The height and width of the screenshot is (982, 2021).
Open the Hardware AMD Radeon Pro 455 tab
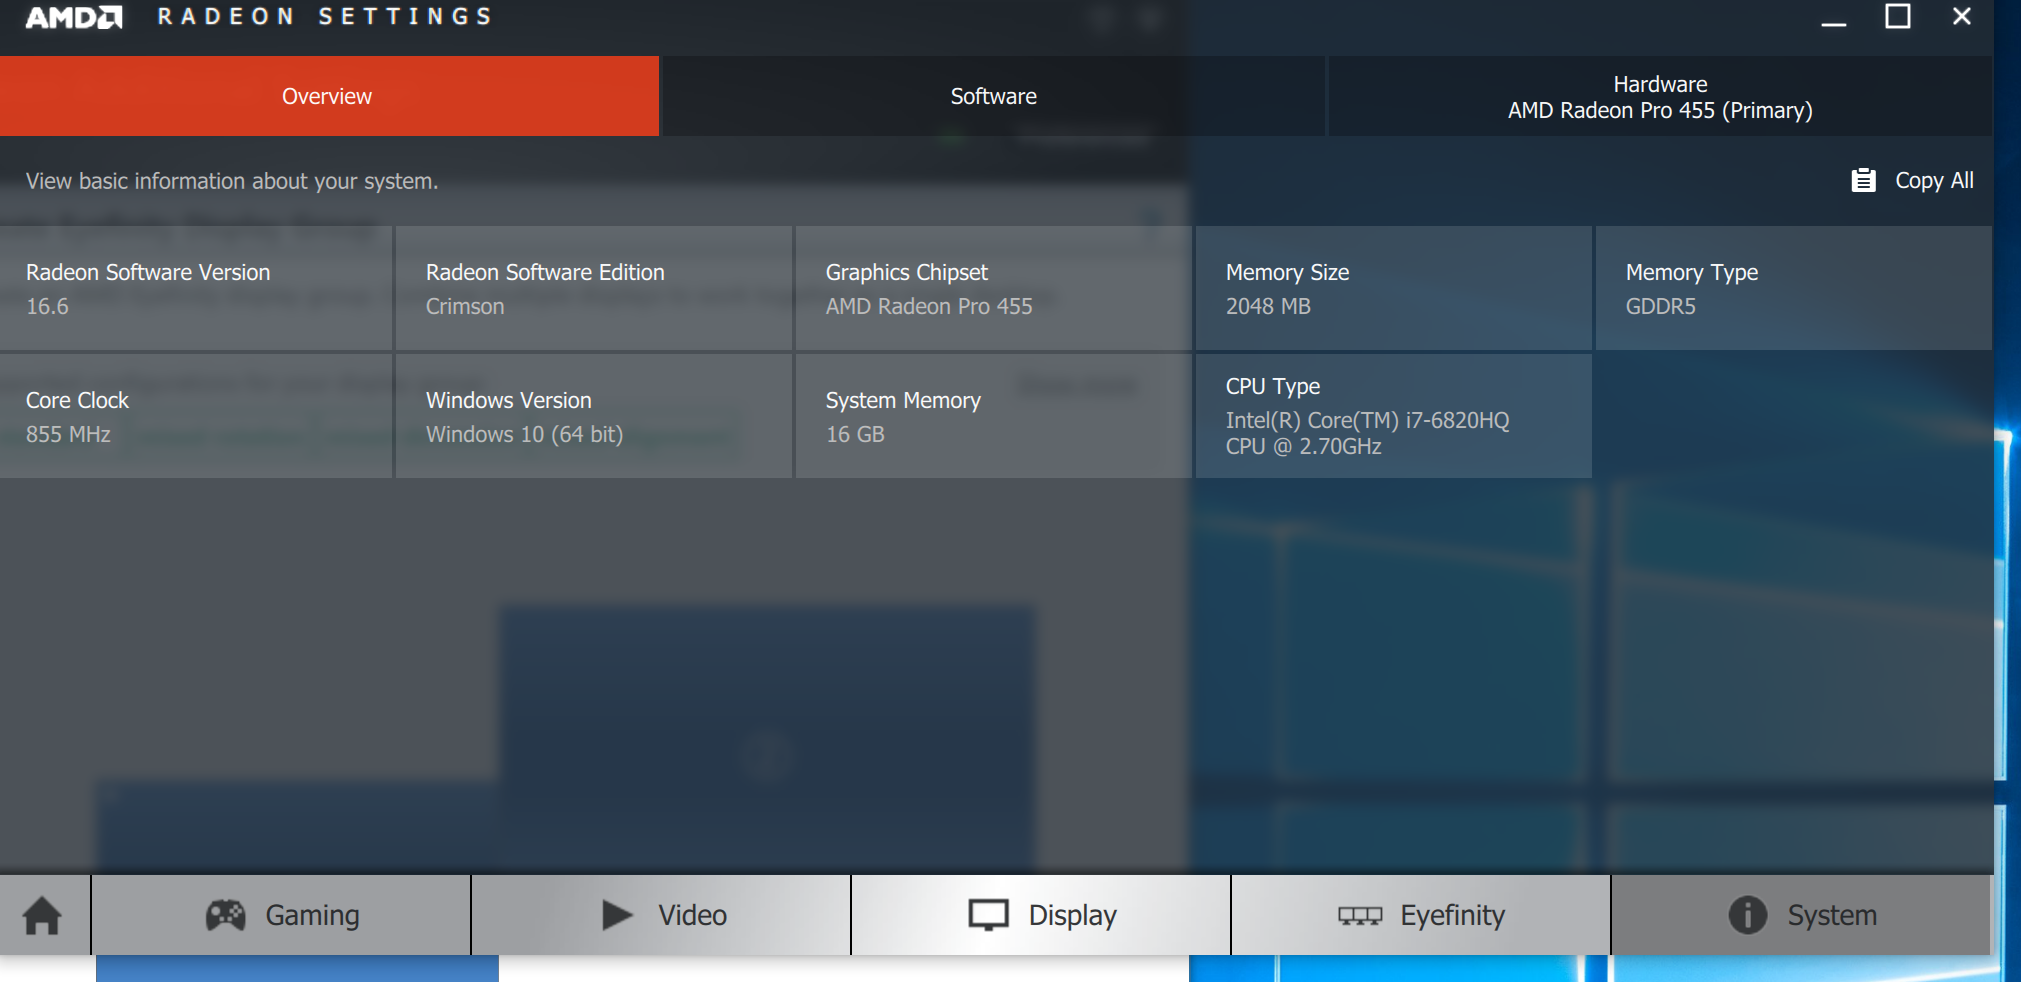(x=1660, y=96)
